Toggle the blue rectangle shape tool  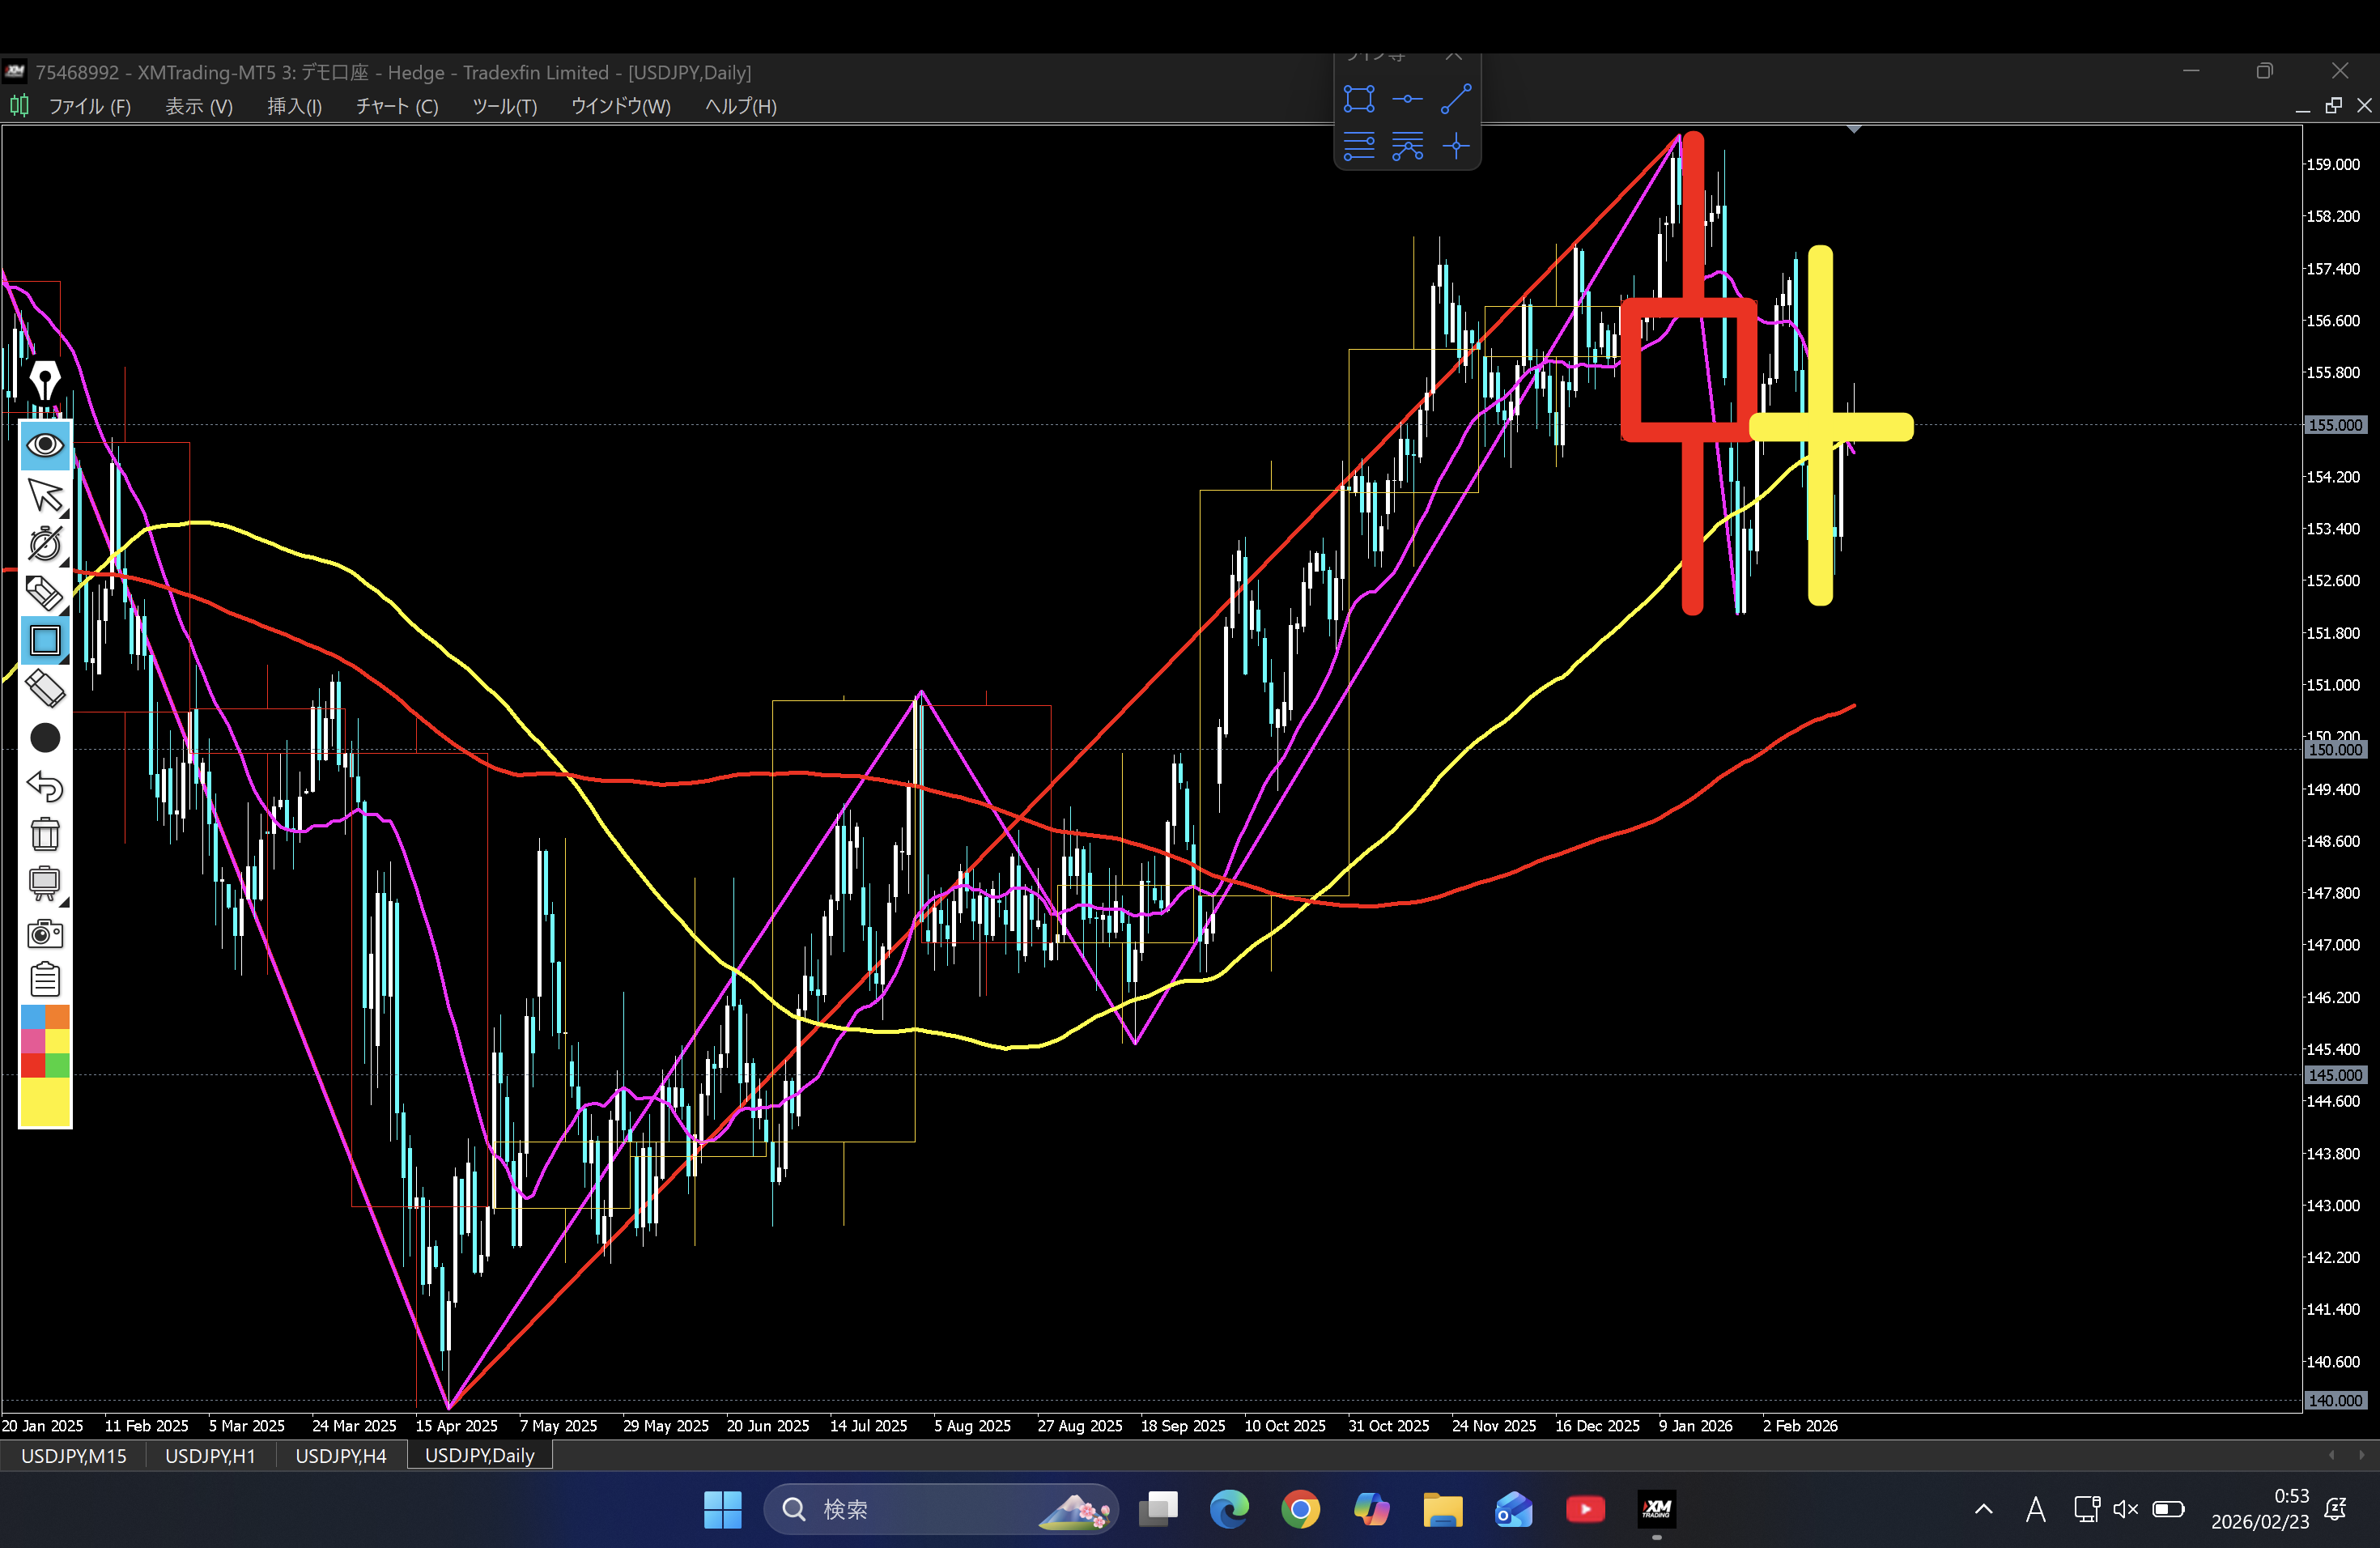click(x=45, y=641)
